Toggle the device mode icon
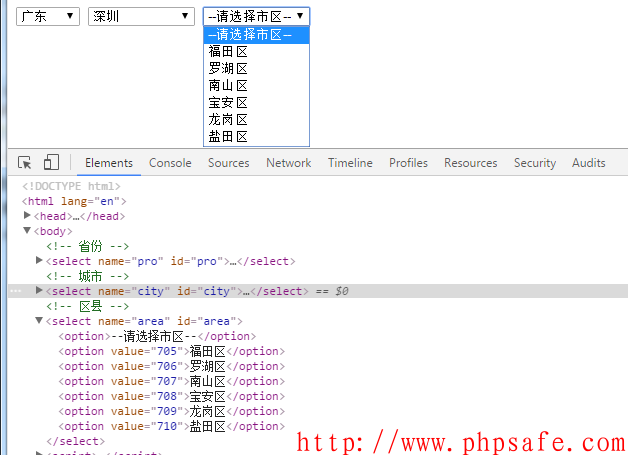The width and height of the screenshot is (628, 455). (51, 162)
